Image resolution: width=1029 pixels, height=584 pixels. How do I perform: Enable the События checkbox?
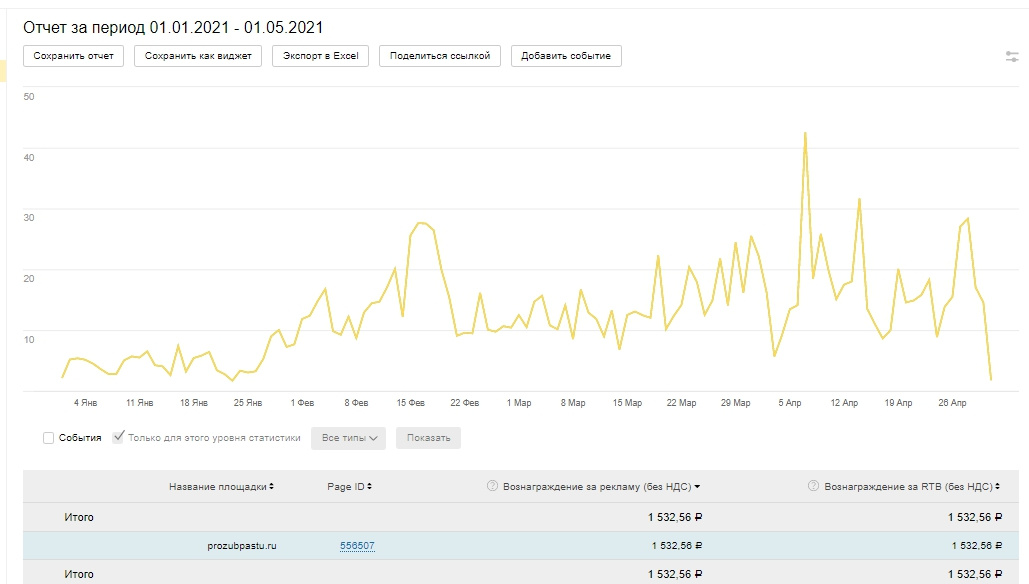(x=49, y=438)
